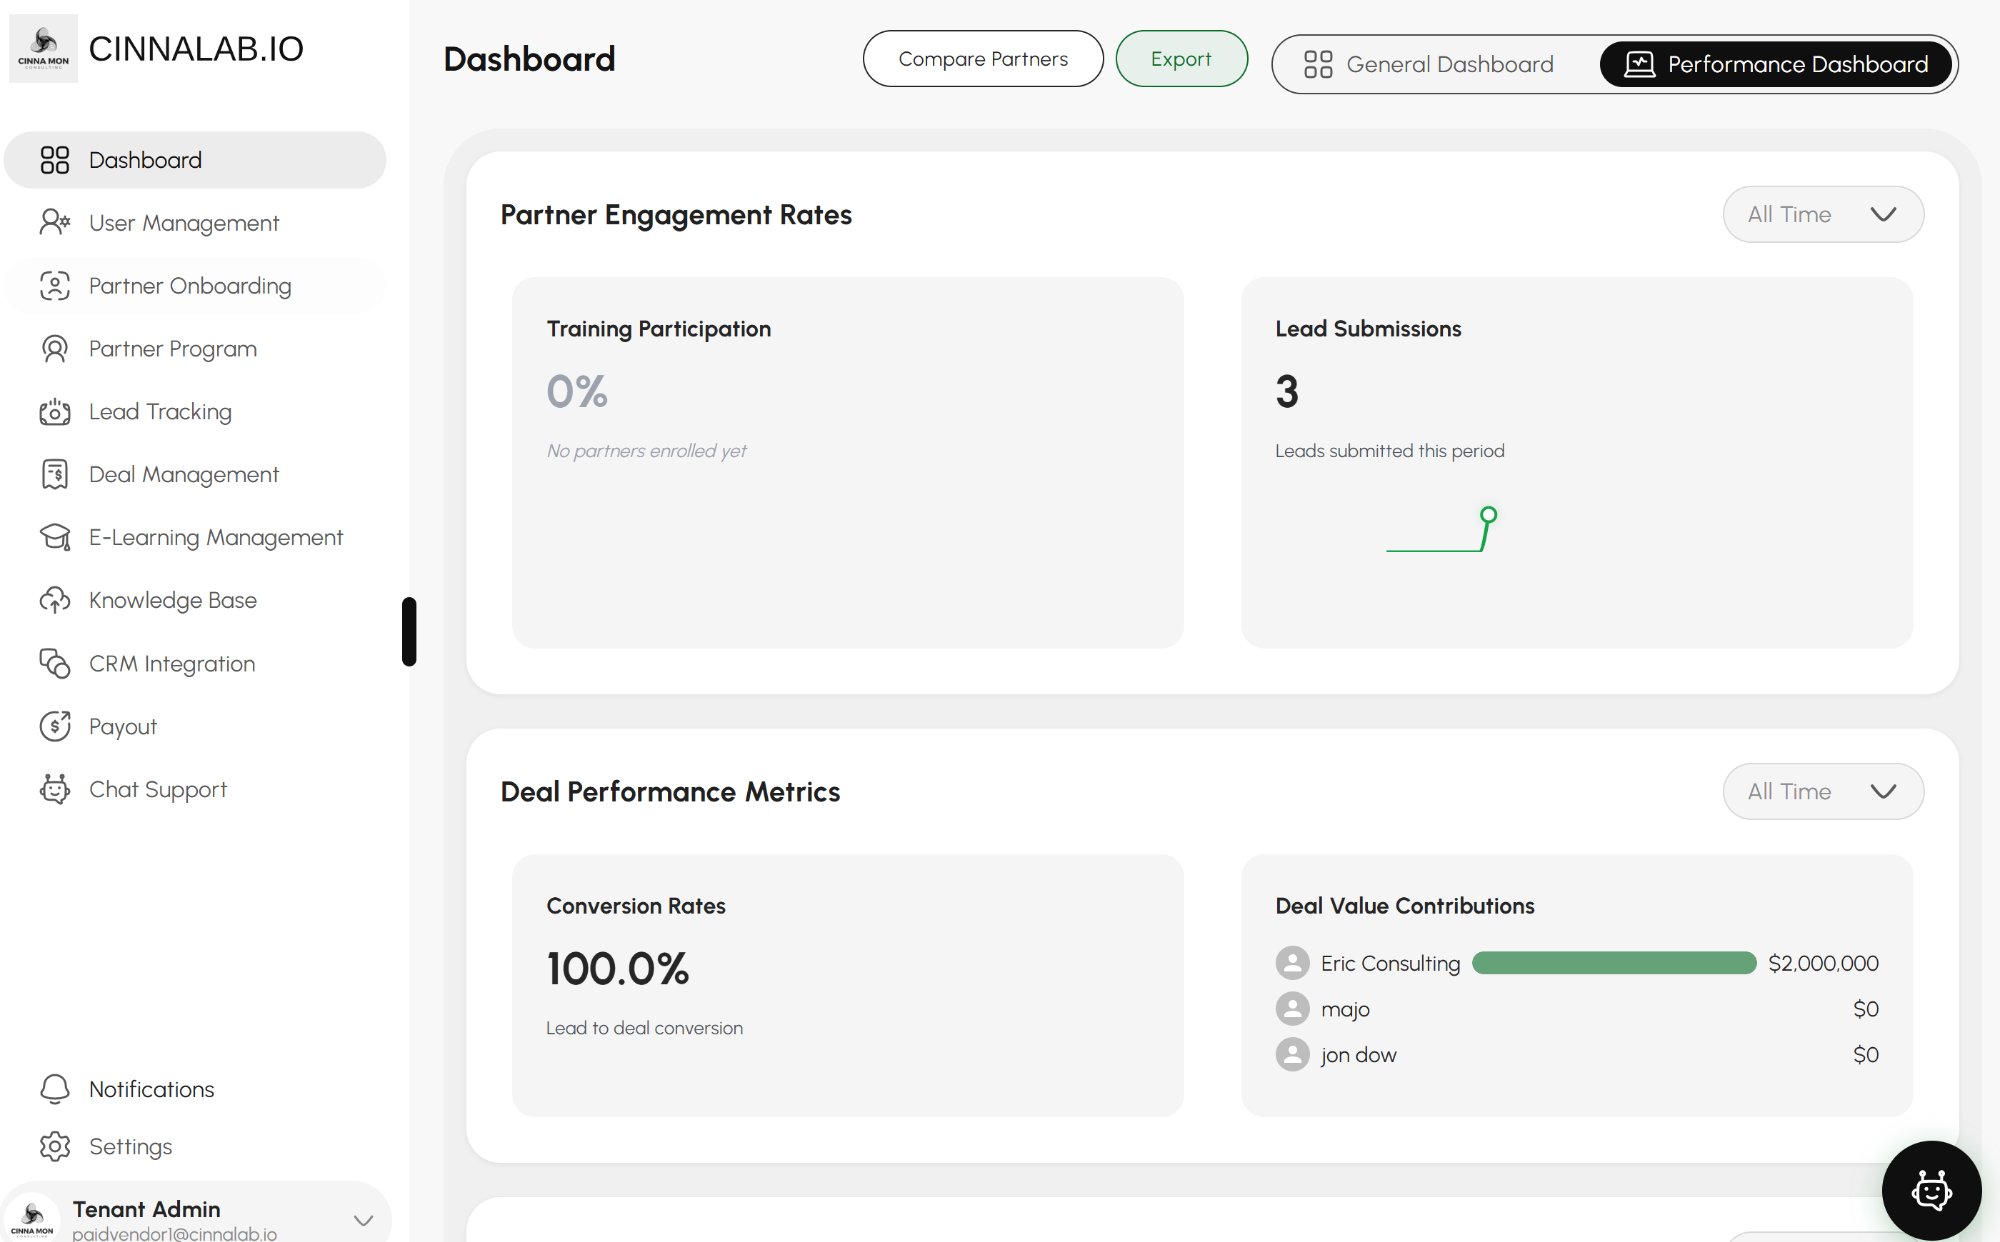Viewport: 2000px width, 1242px height.
Task: Click Eric Consulting avatar icon
Action: pyautogui.click(x=1292, y=963)
